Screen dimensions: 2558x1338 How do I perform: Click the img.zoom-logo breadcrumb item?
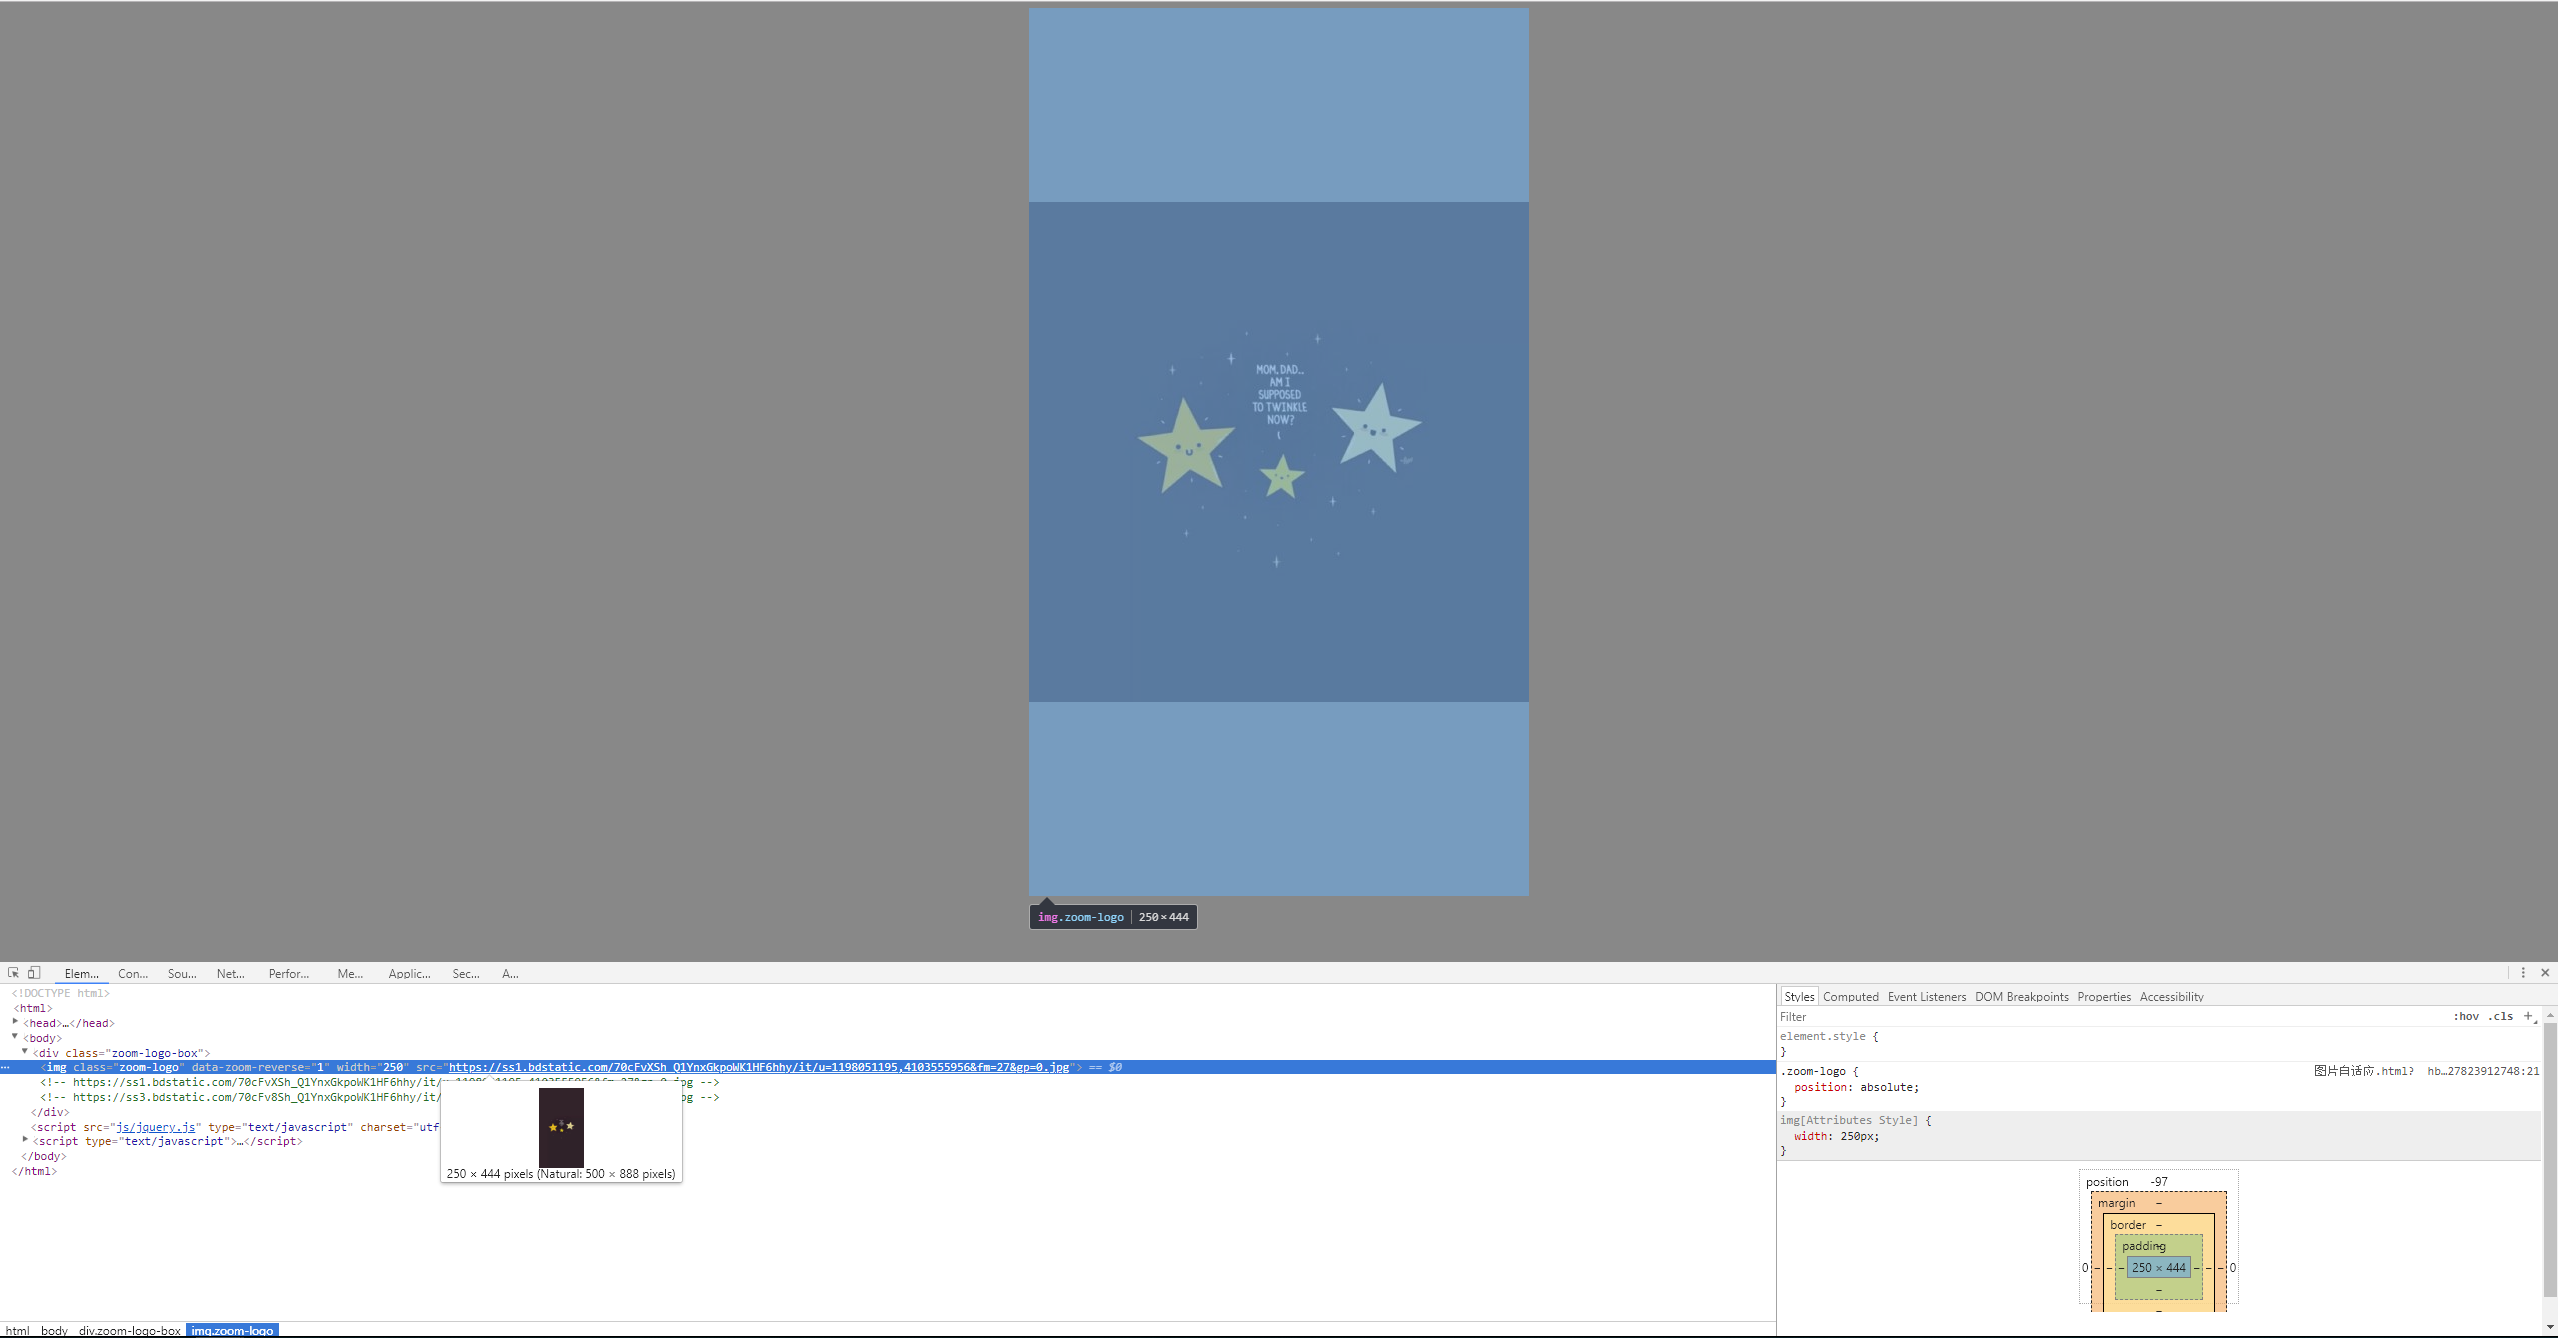tap(232, 1330)
